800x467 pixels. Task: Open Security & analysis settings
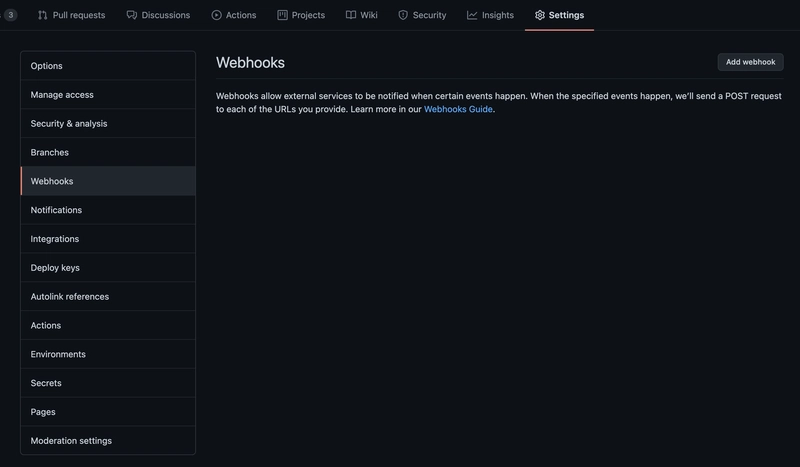108,124
